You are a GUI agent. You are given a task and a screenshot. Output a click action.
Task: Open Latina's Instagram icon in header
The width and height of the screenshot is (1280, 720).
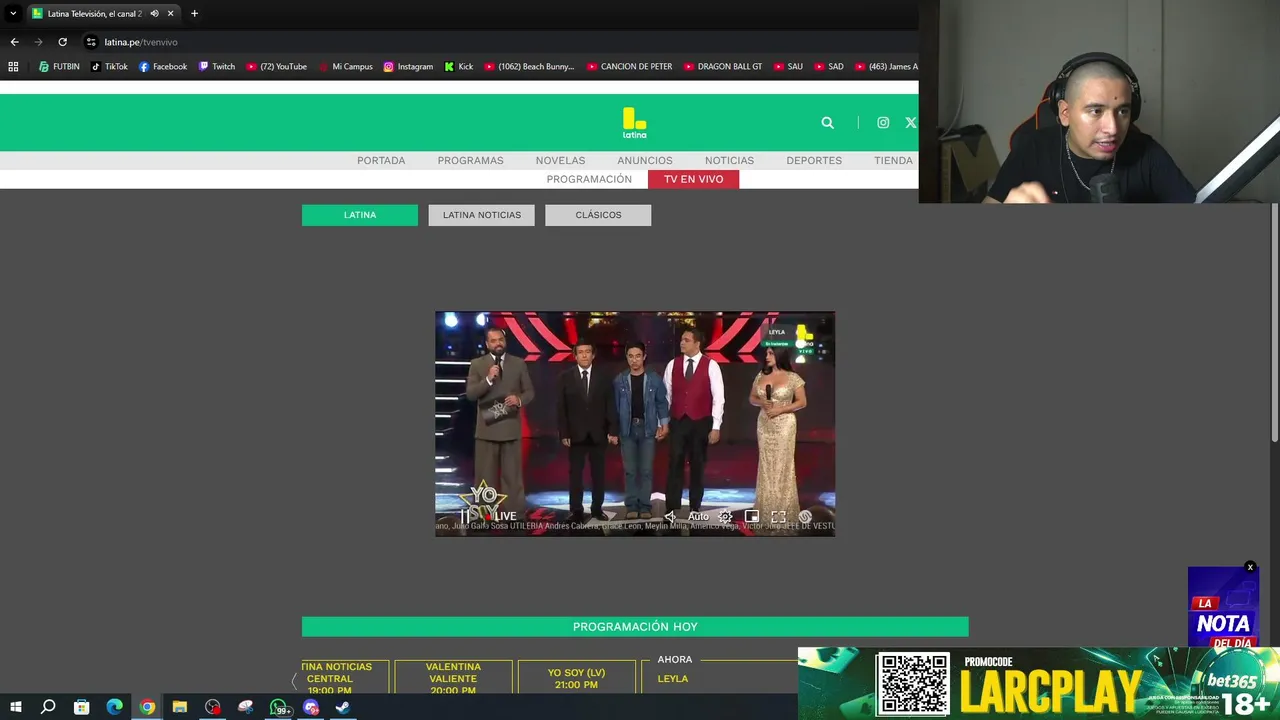[x=883, y=122]
